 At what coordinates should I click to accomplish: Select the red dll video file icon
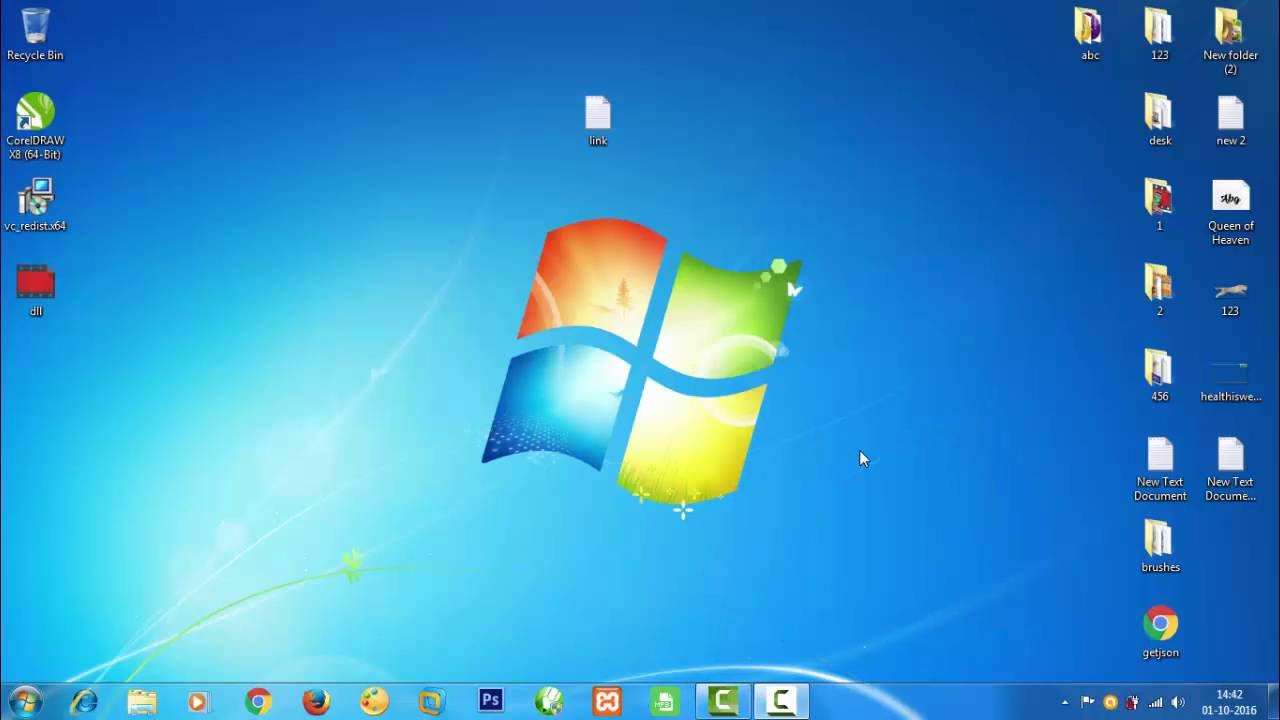pyautogui.click(x=36, y=290)
